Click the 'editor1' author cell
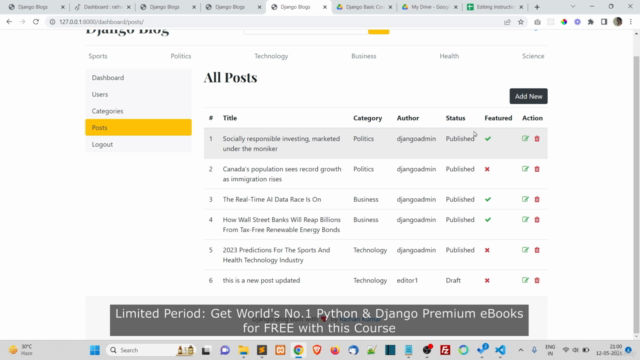This screenshot has width=640, height=360. pyautogui.click(x=407, y=280)
